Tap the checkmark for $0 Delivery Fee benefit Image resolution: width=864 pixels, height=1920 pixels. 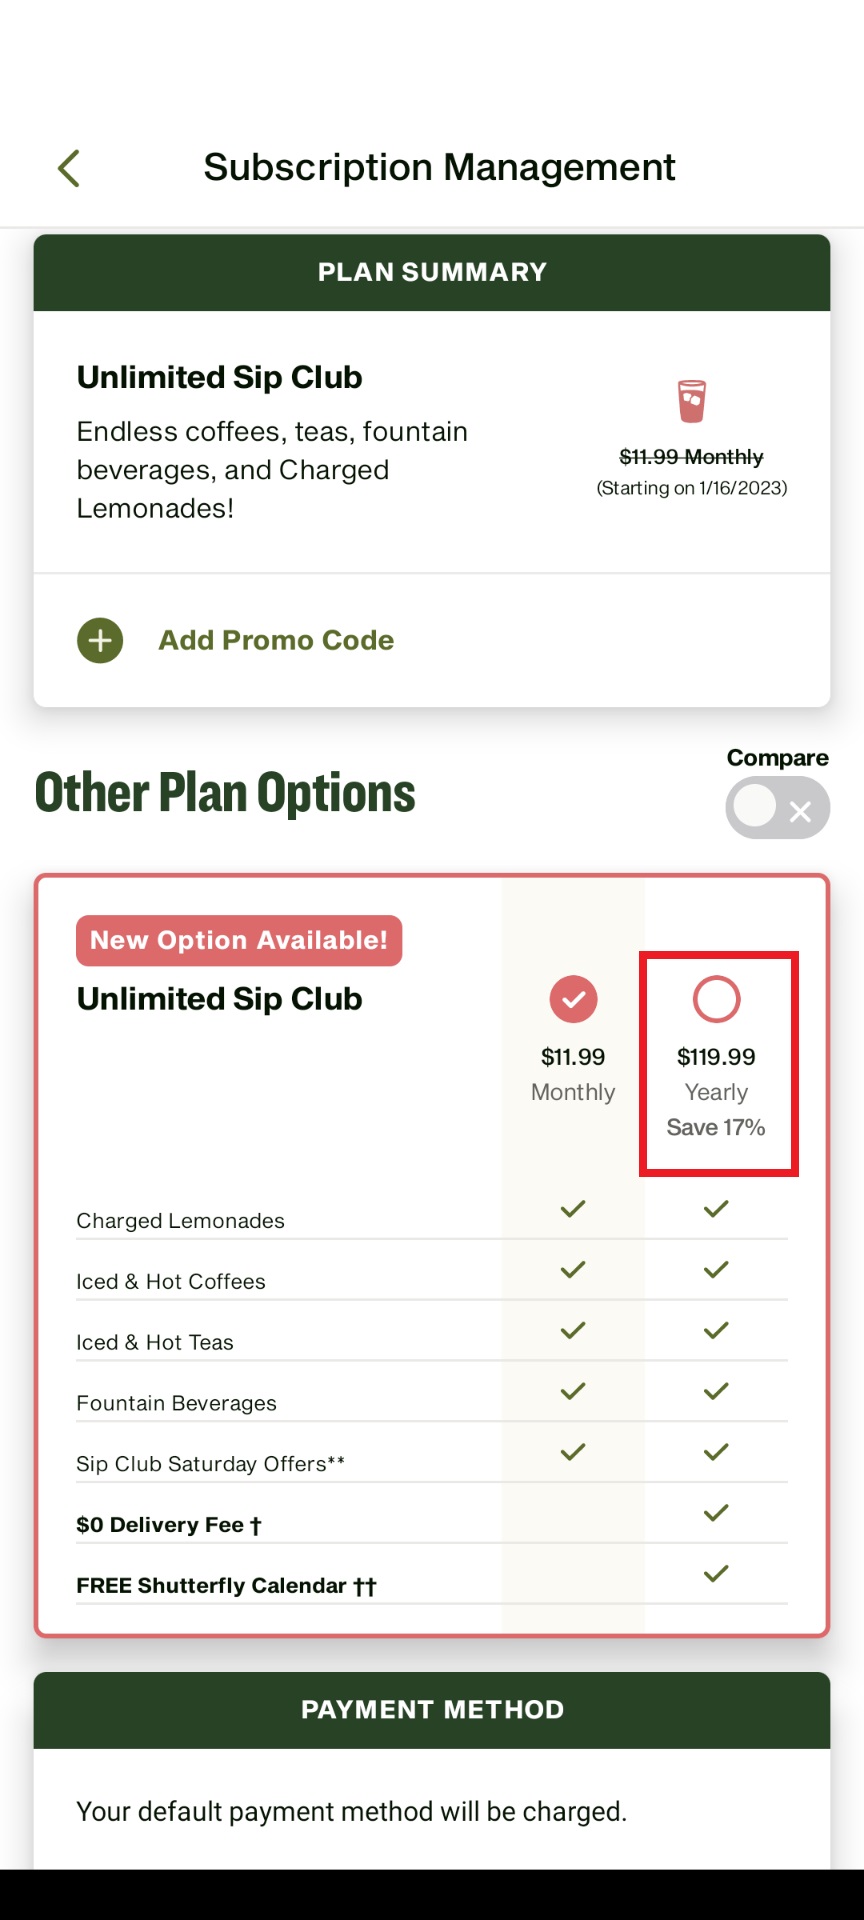pyautogui.click(x=716, y=1512)
